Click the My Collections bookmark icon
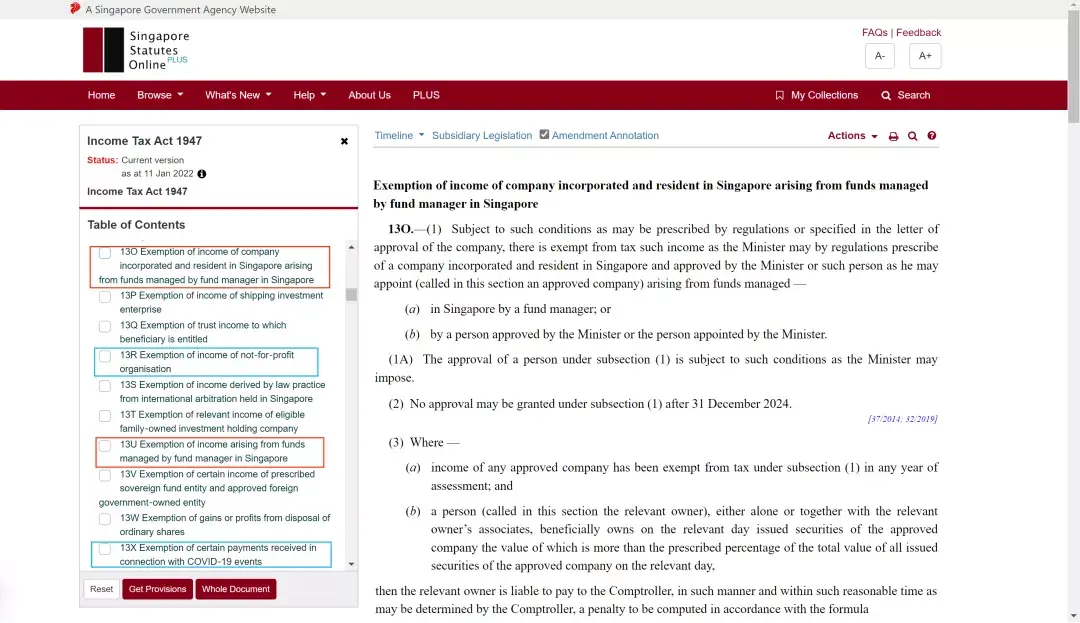 [x=779, y=96]
